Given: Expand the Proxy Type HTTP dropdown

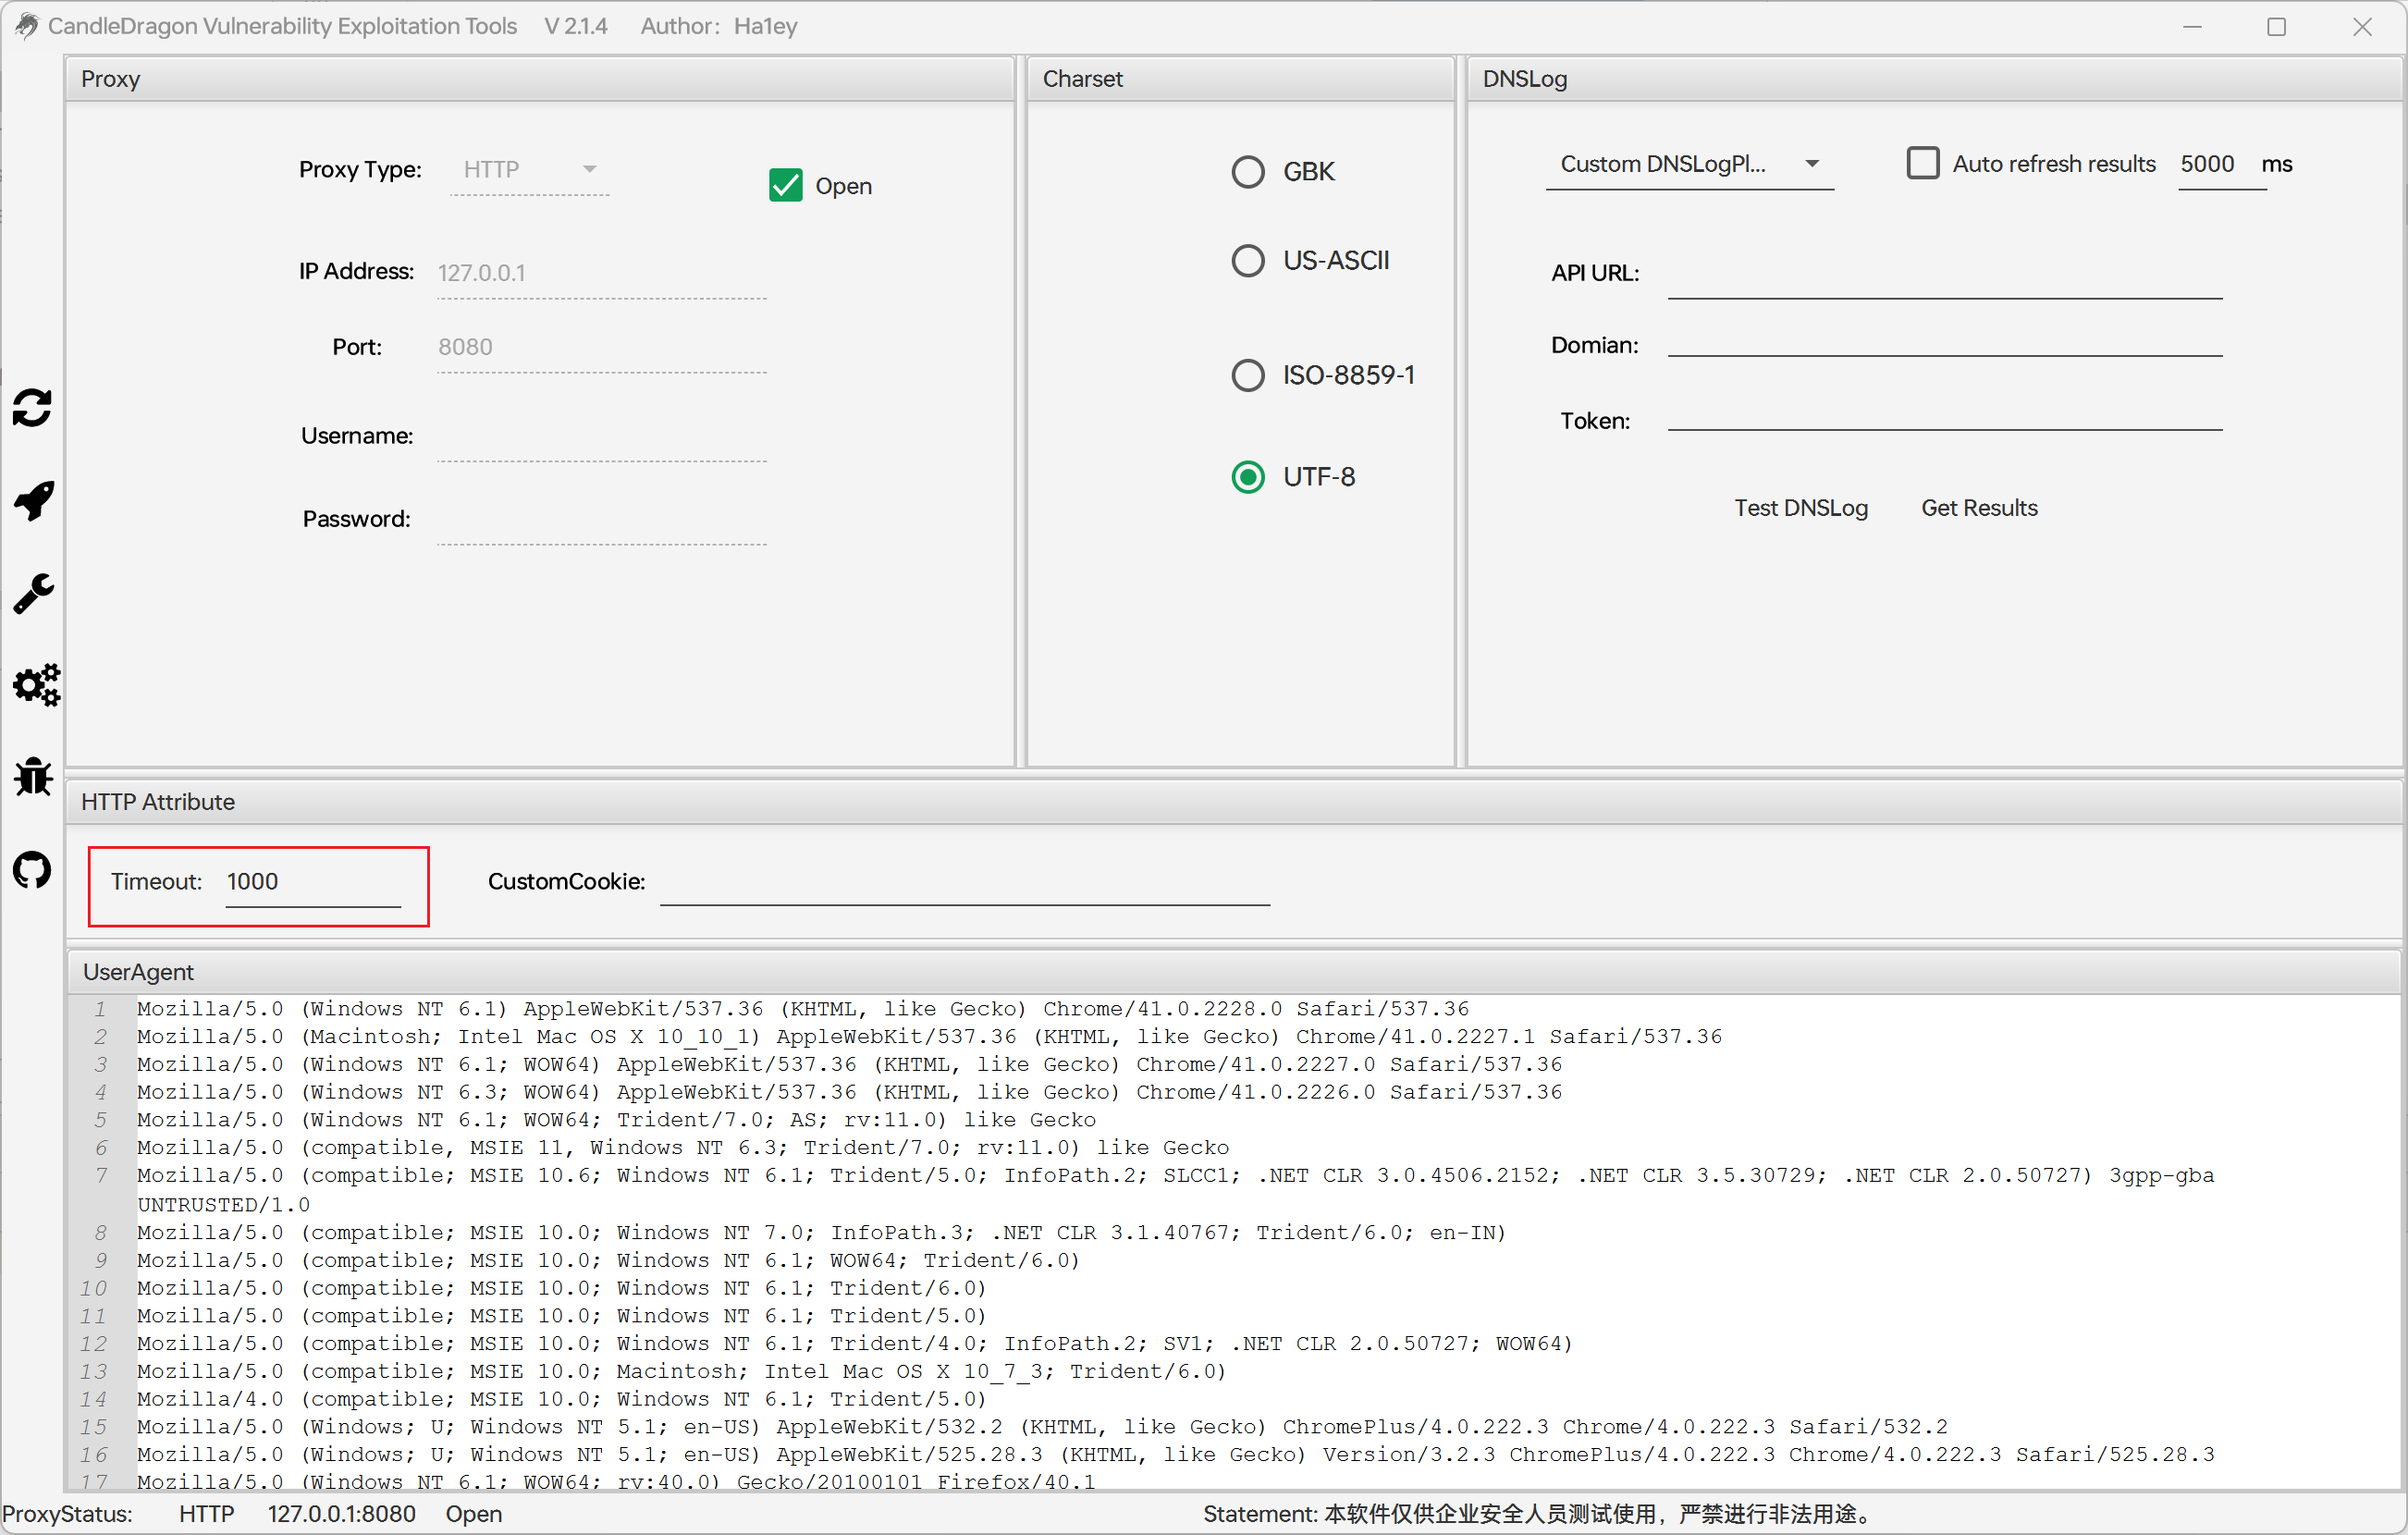Looking at the screenshot, I should pyautogui.click(x=530, y=170).
